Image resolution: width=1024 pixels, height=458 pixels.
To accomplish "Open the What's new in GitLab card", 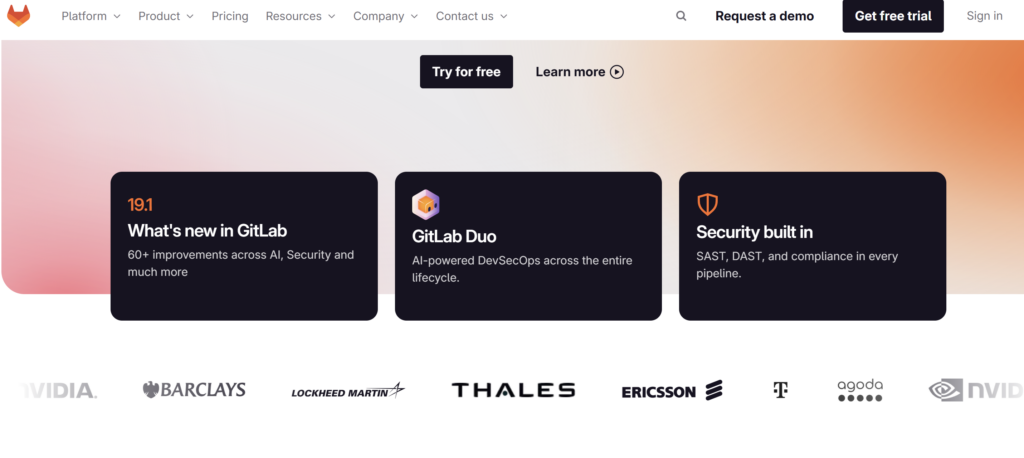I will pos(244,246).
